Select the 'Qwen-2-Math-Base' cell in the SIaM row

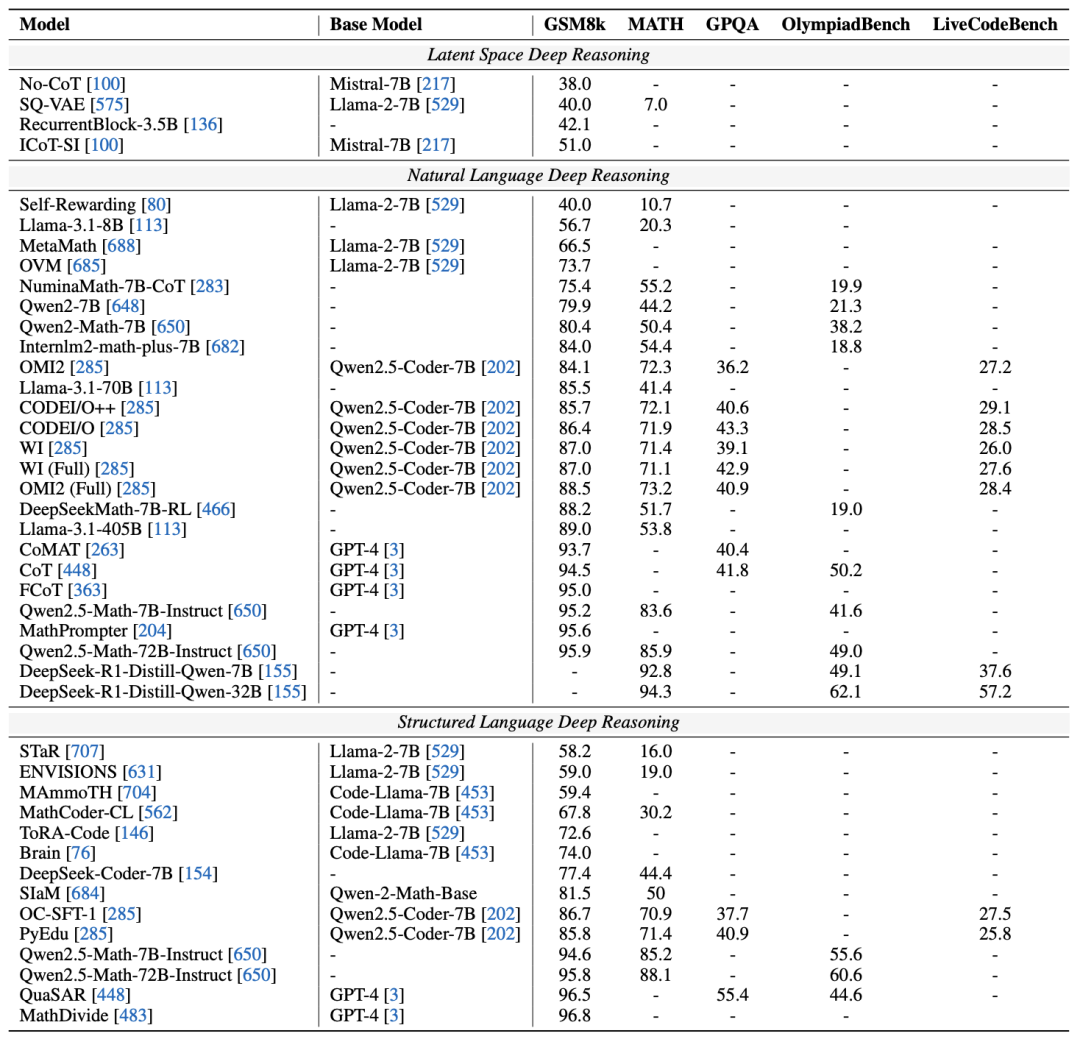(x=404, y=894)
